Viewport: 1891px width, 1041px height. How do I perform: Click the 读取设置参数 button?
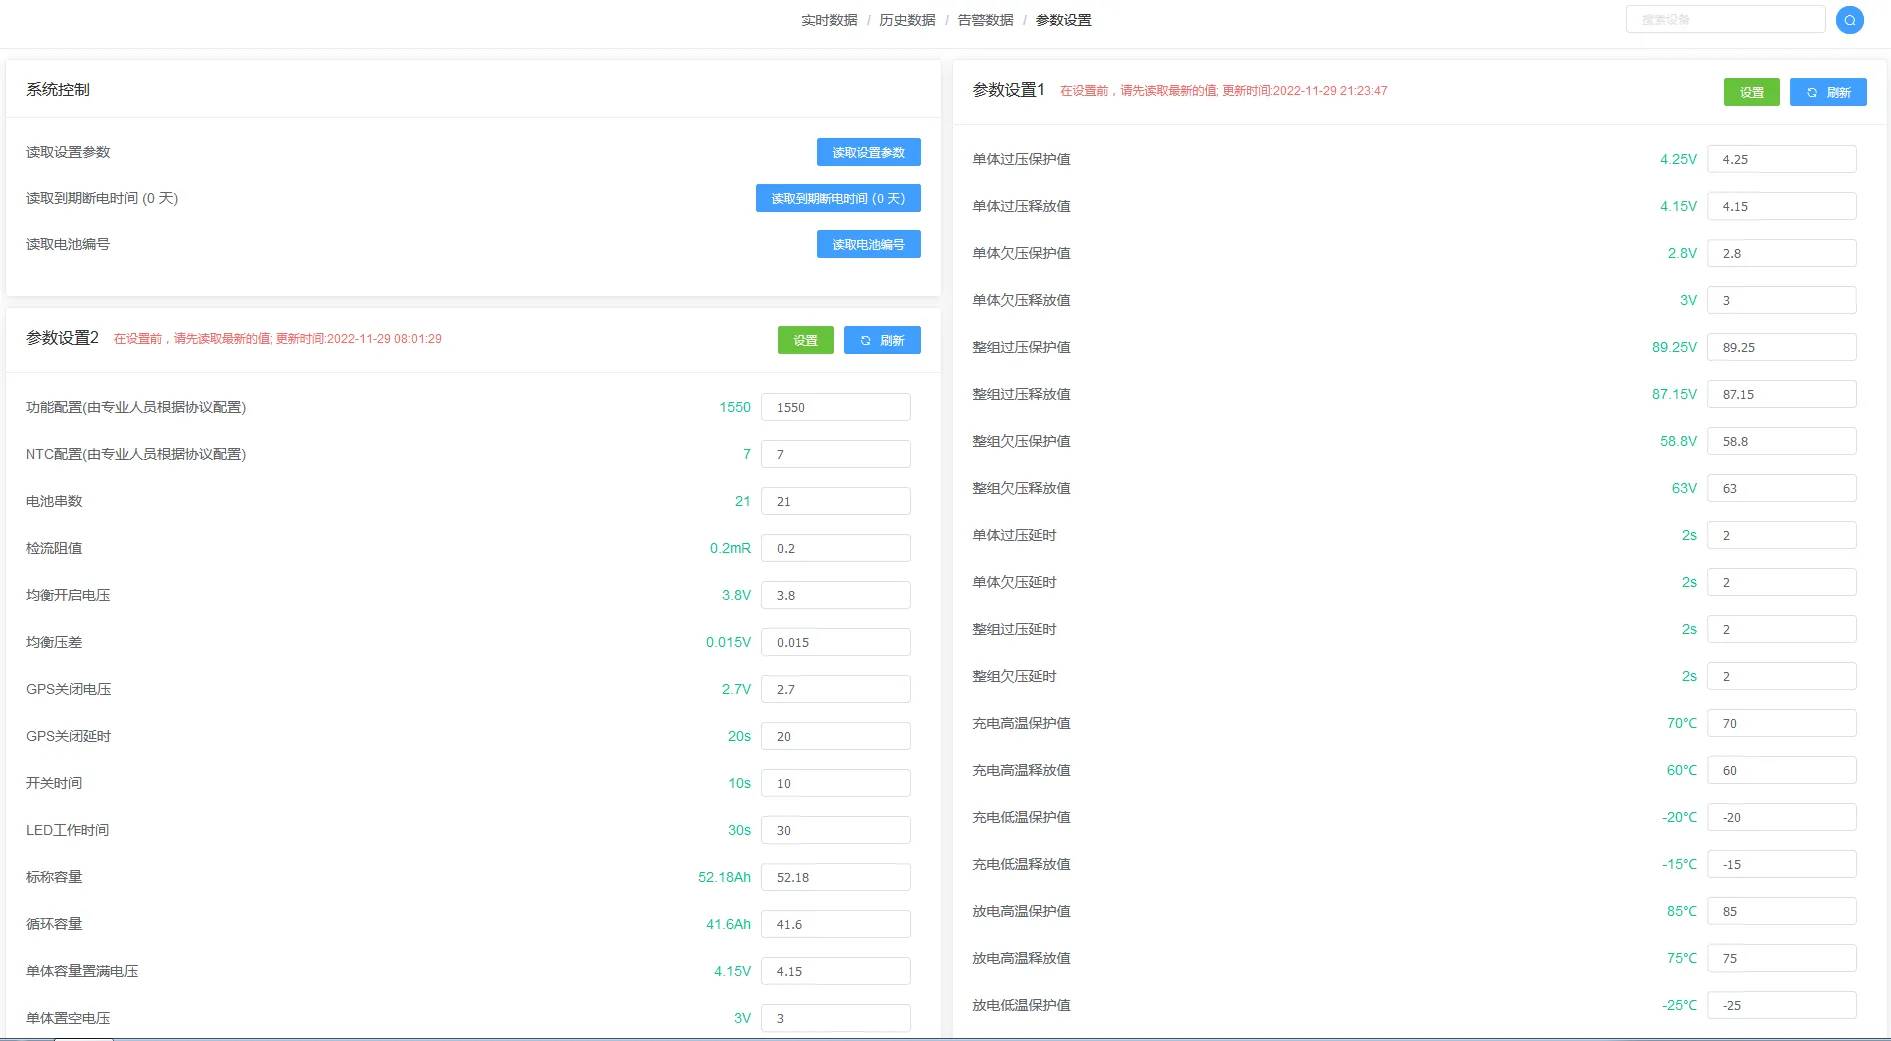pyautogui.click(x=868, y=152)
